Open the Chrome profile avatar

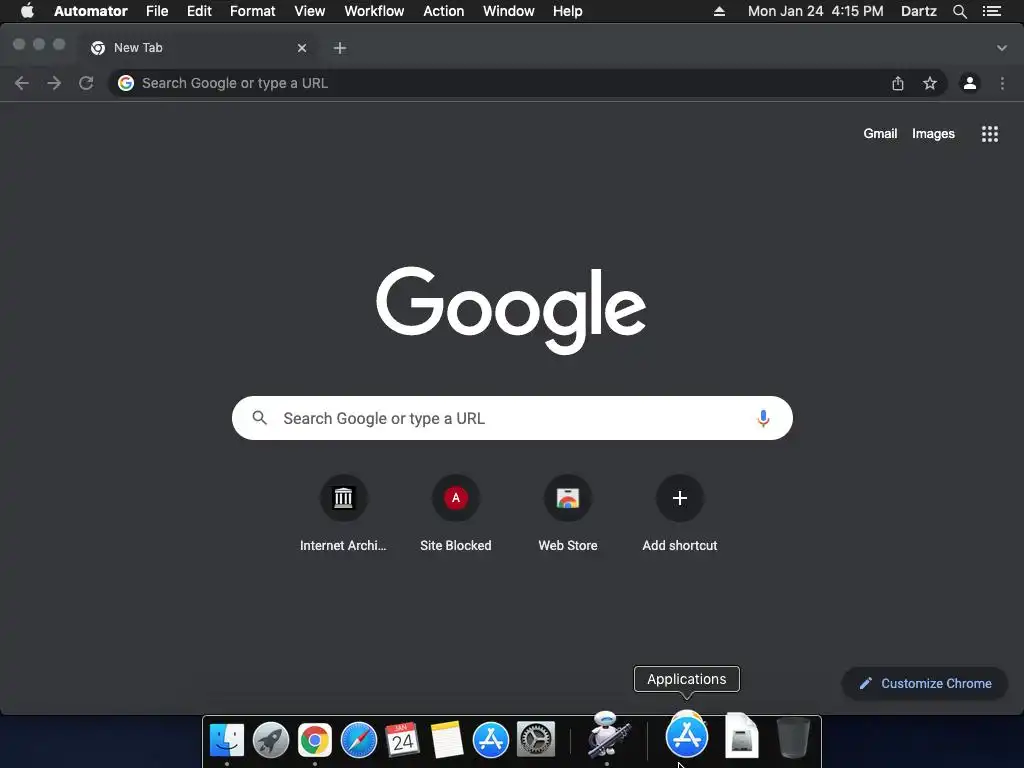(970, 83)
